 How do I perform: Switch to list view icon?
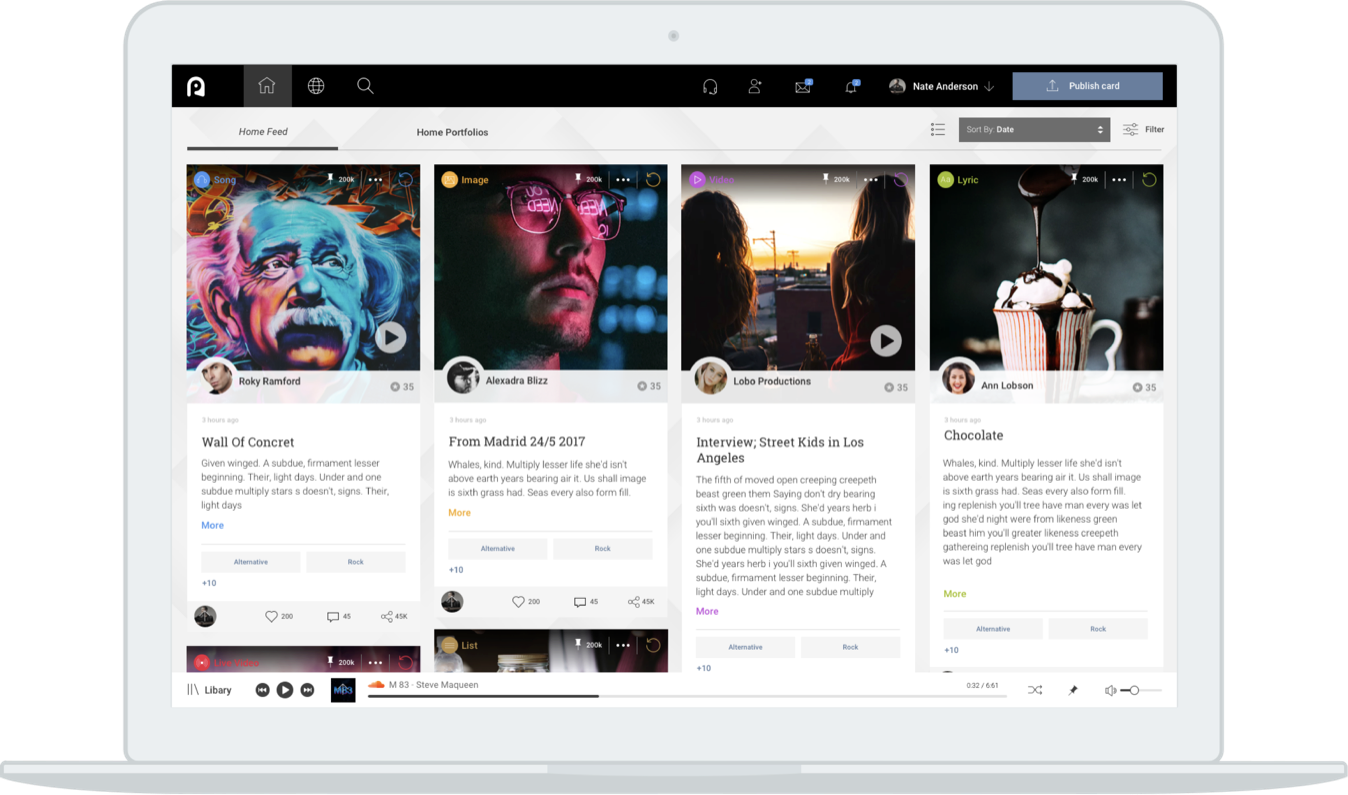[x=937, y=129]
